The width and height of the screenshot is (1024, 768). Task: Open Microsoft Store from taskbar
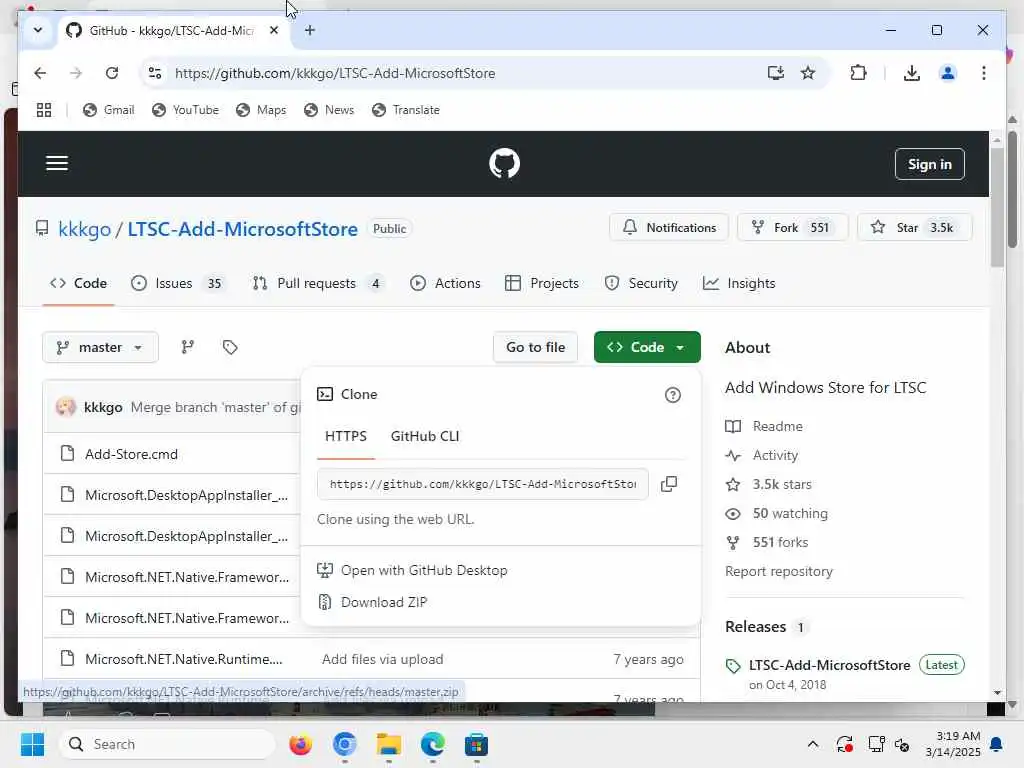[476, 744]
